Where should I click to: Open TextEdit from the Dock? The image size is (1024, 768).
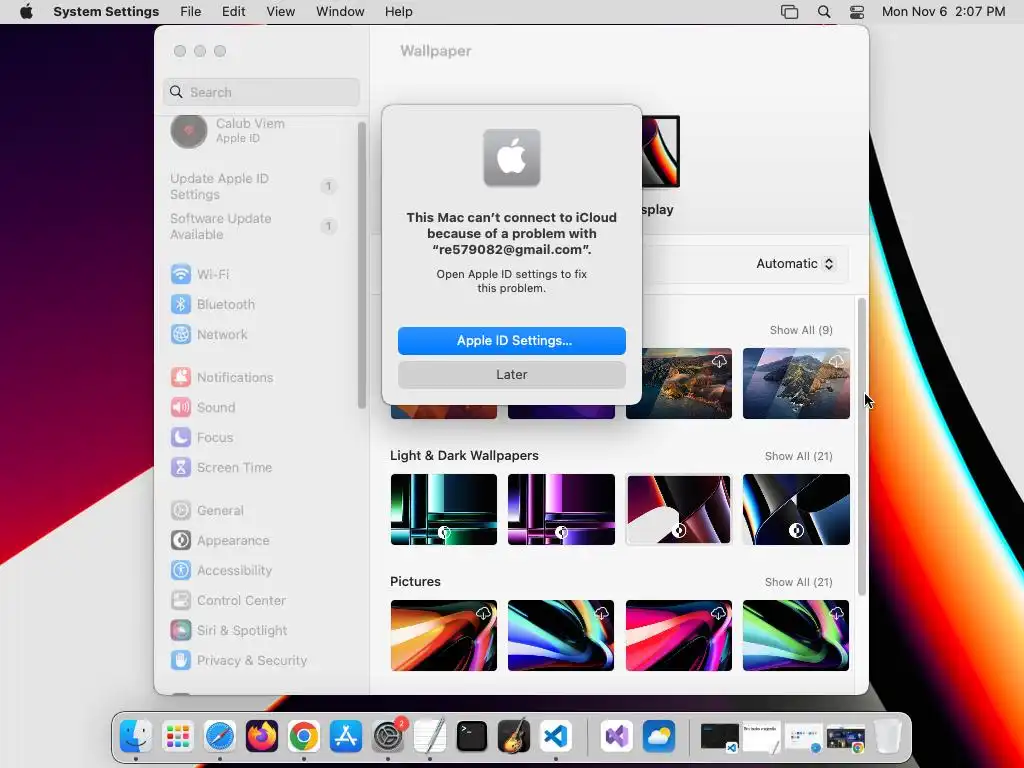point(430,737)
